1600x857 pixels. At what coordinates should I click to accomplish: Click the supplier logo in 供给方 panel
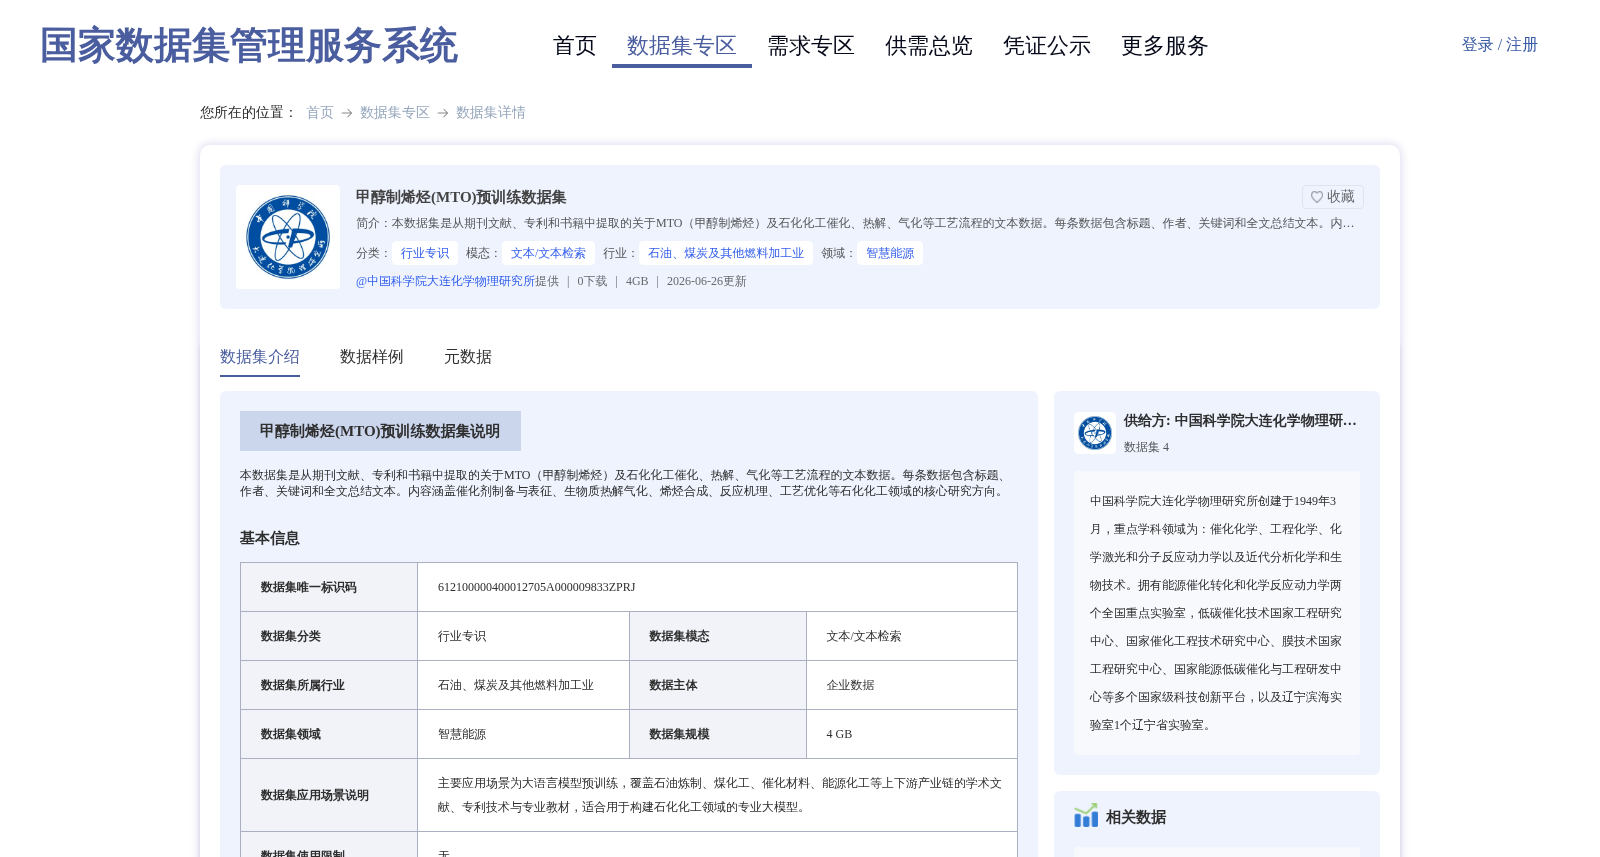(1095, 433)
